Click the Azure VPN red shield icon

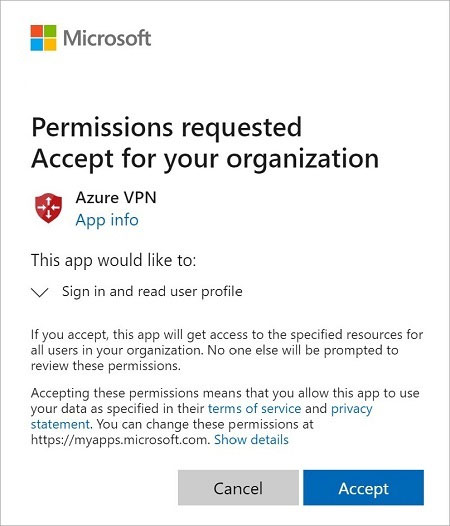[x=49, y=208]
